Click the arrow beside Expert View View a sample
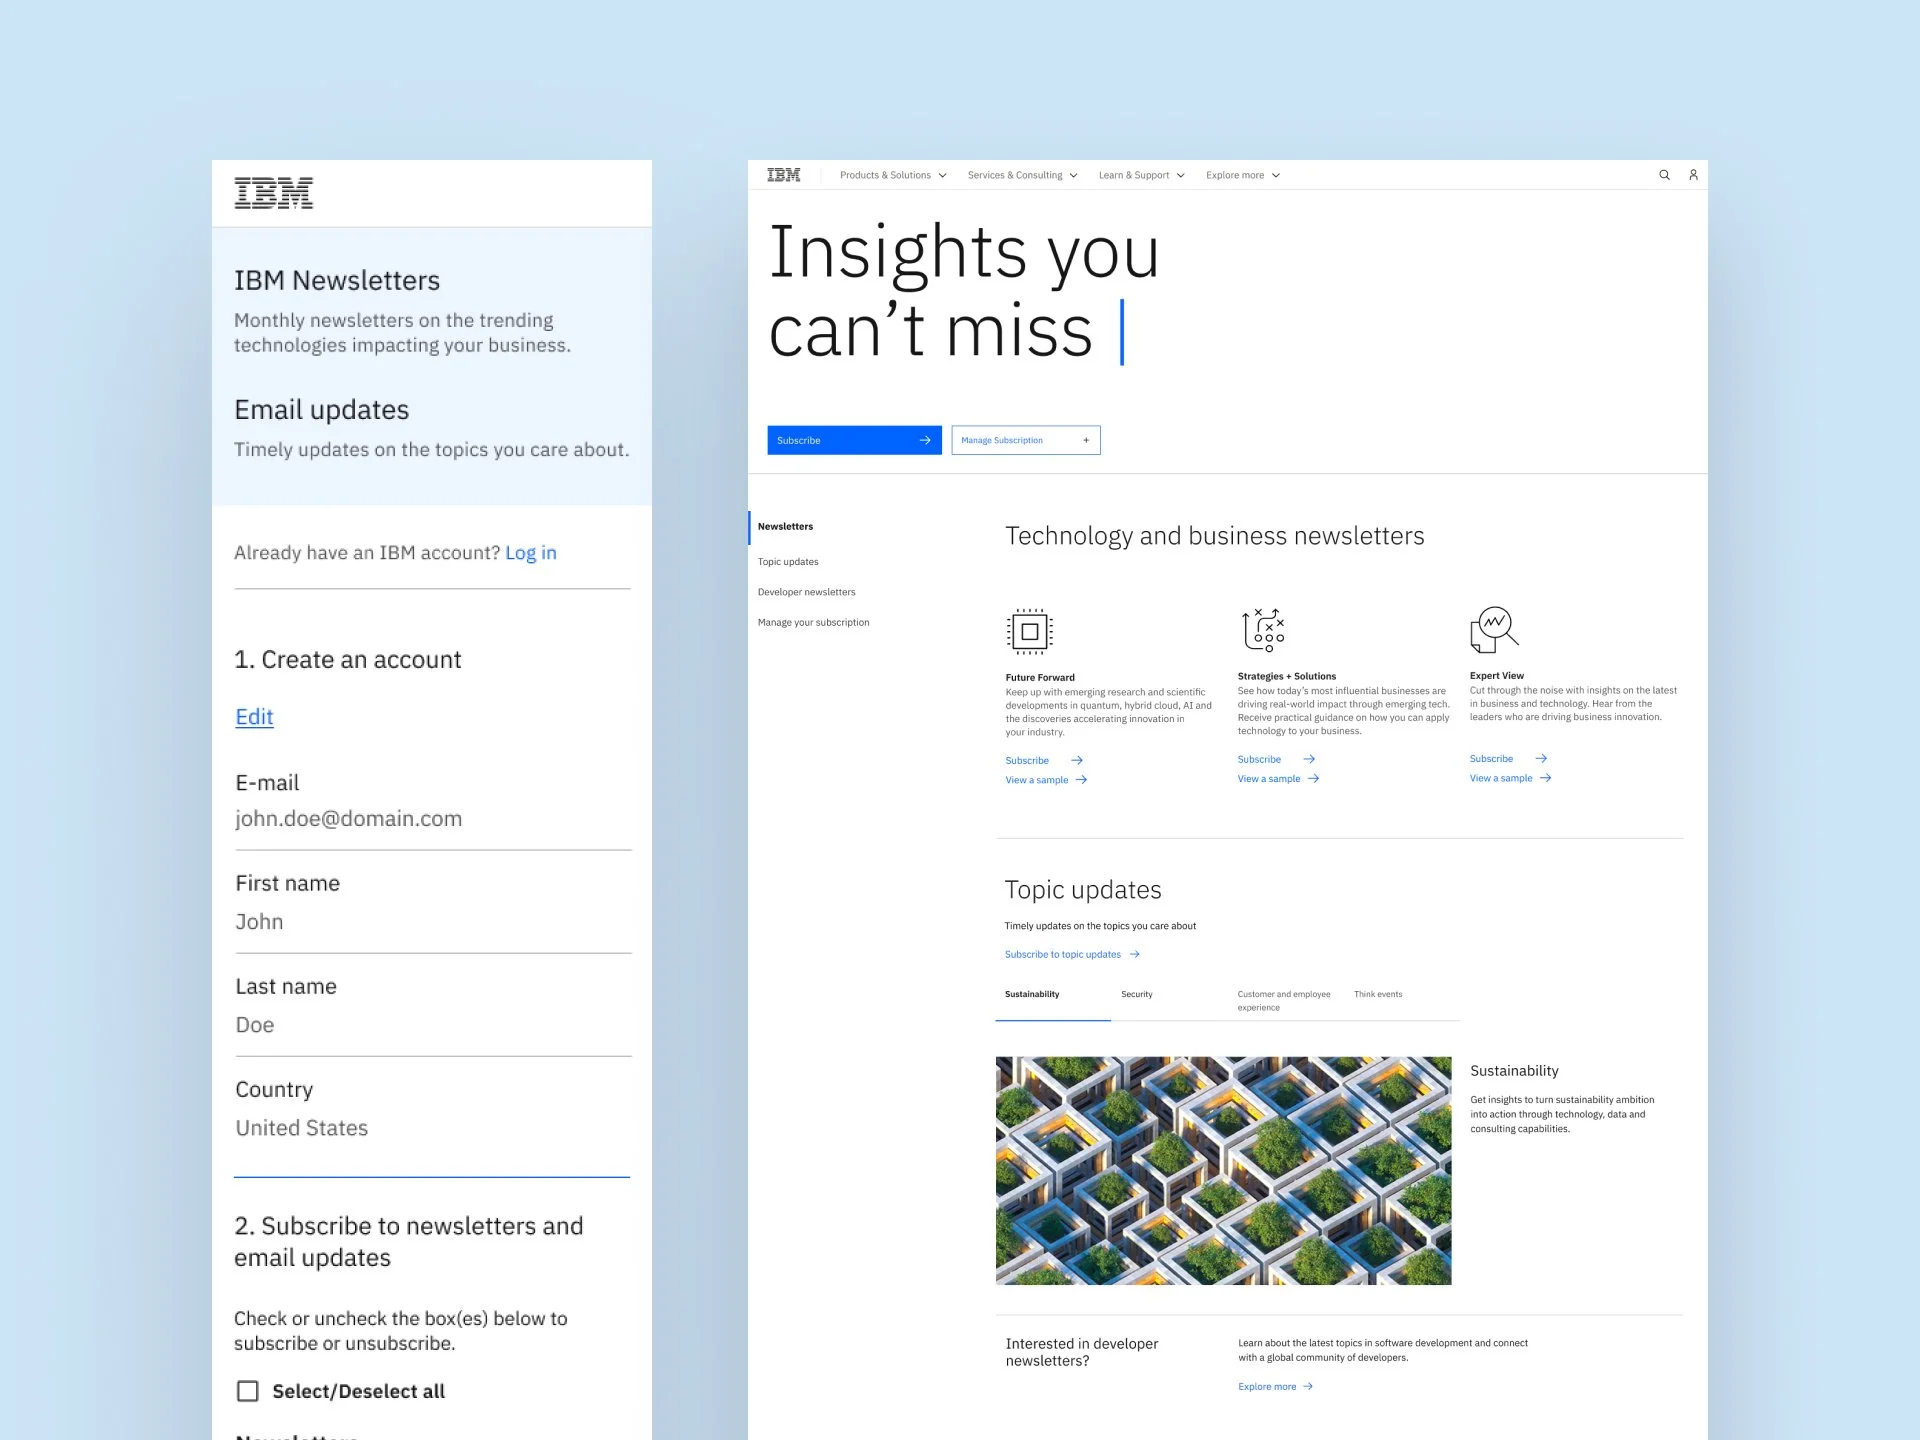 click(1545, 778)
